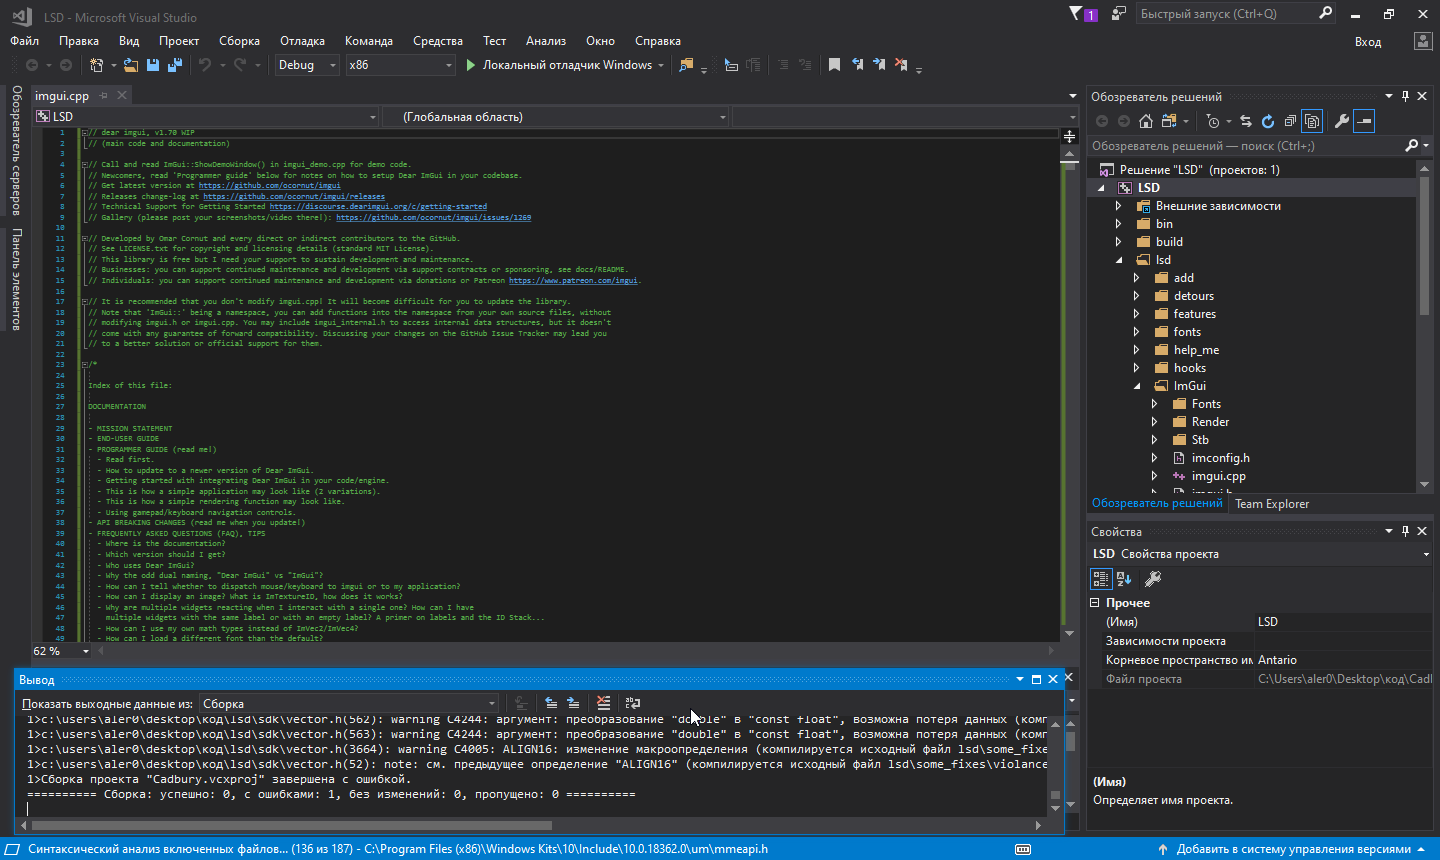Open the Debug configuration dropdown
This screenshot has height=860, width=1440.
[x=308, y=65]
